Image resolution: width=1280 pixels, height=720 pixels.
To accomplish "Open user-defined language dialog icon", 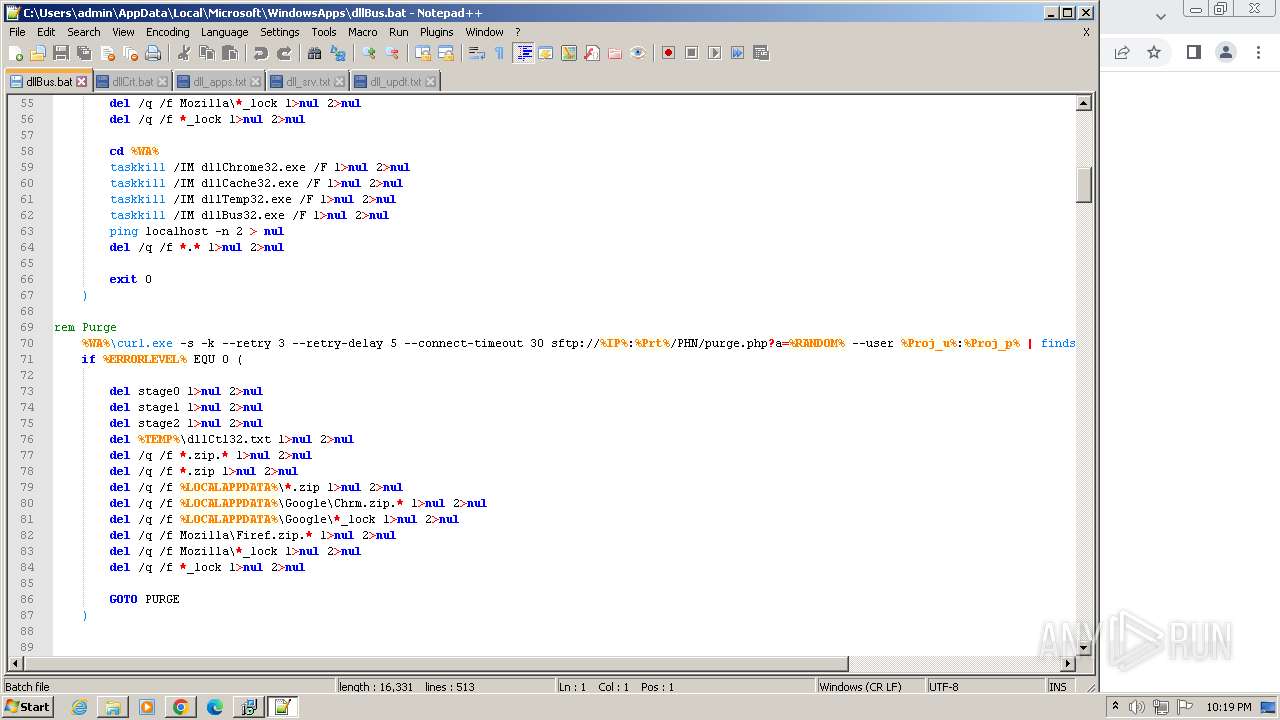I will (546, 53).
